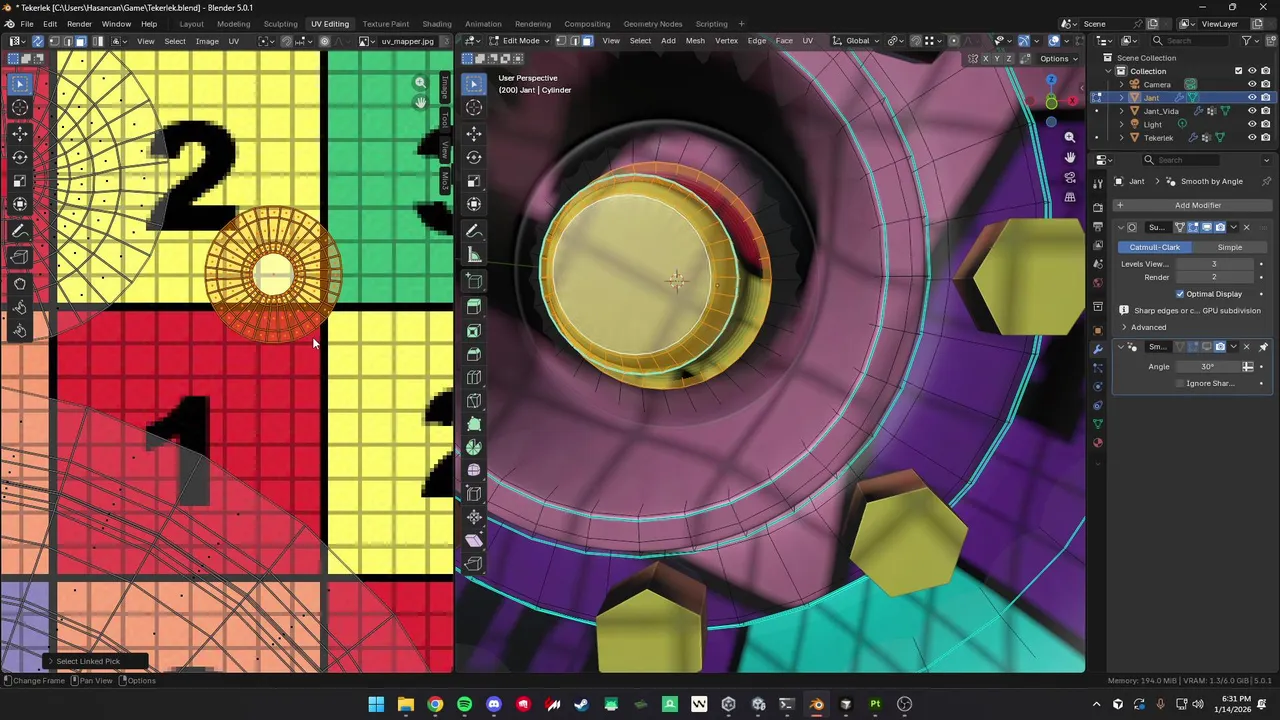Choose the Poly Build tool
This screenshot has width=1280, height=720.
[474, 424]
